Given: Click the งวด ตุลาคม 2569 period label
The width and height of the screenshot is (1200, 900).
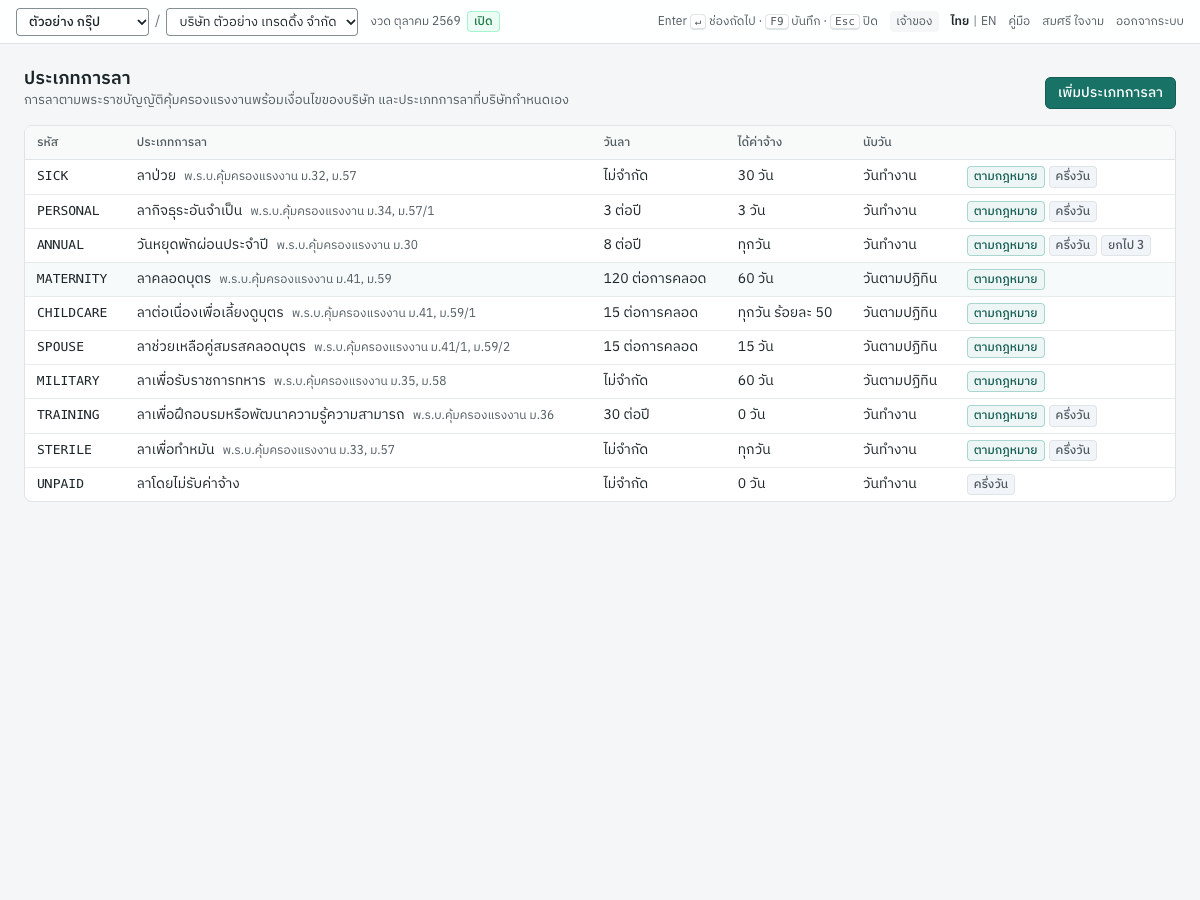Looking at the screenshot, I should pos(415,21).
